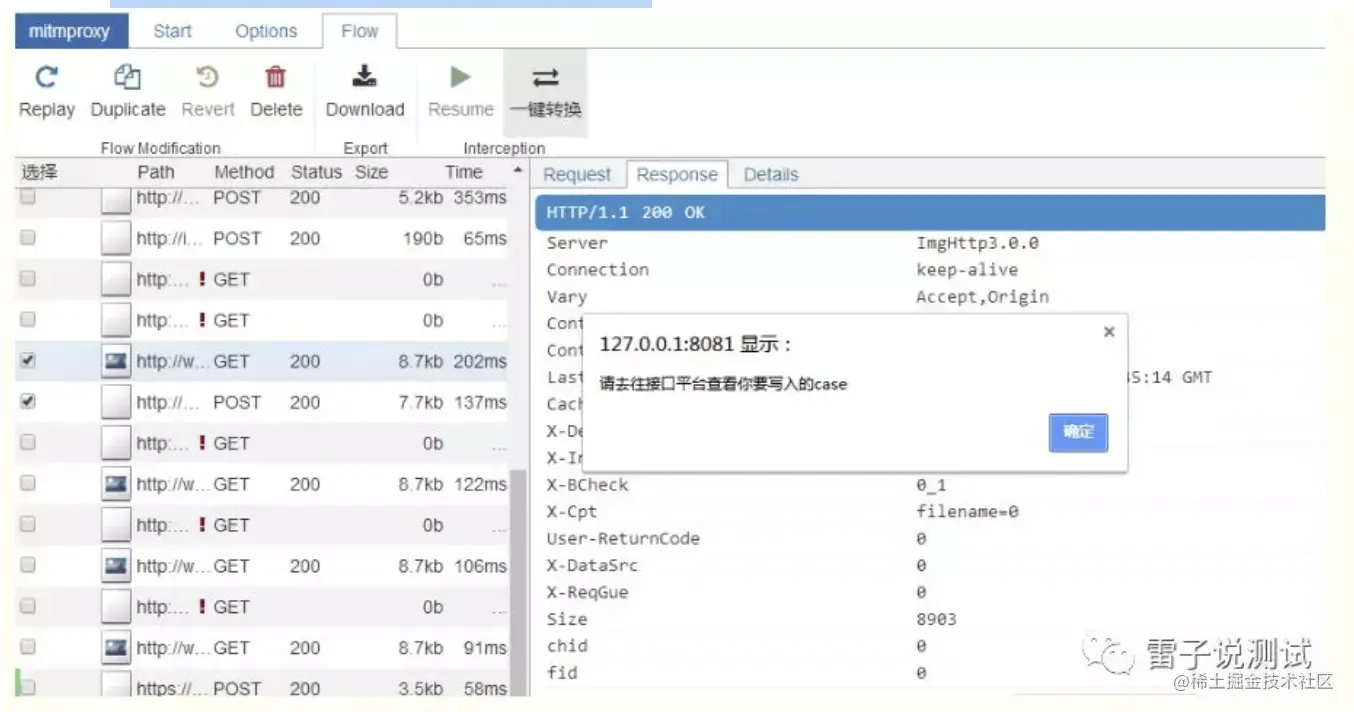Switch to the Options tab

click(x=266, y=31)
